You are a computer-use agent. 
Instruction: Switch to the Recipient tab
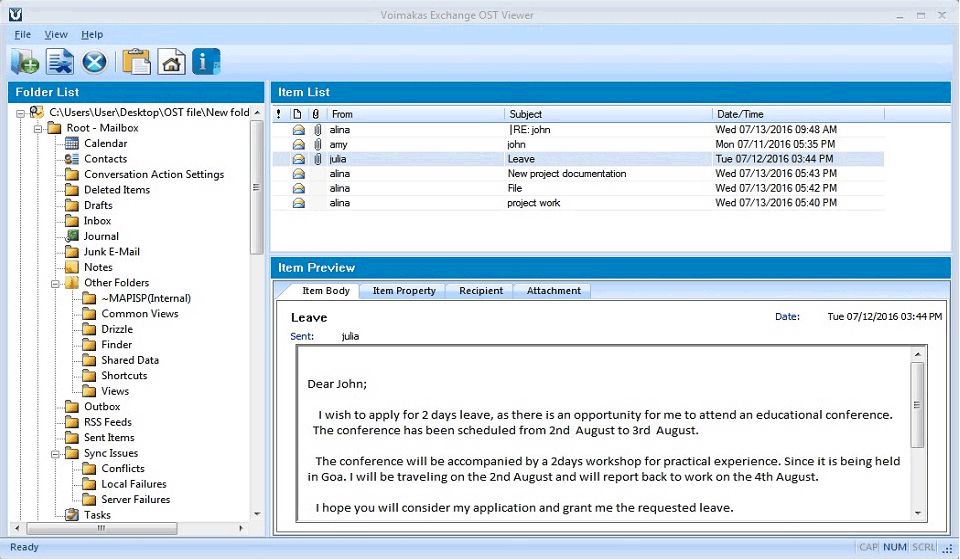point(481,291)
